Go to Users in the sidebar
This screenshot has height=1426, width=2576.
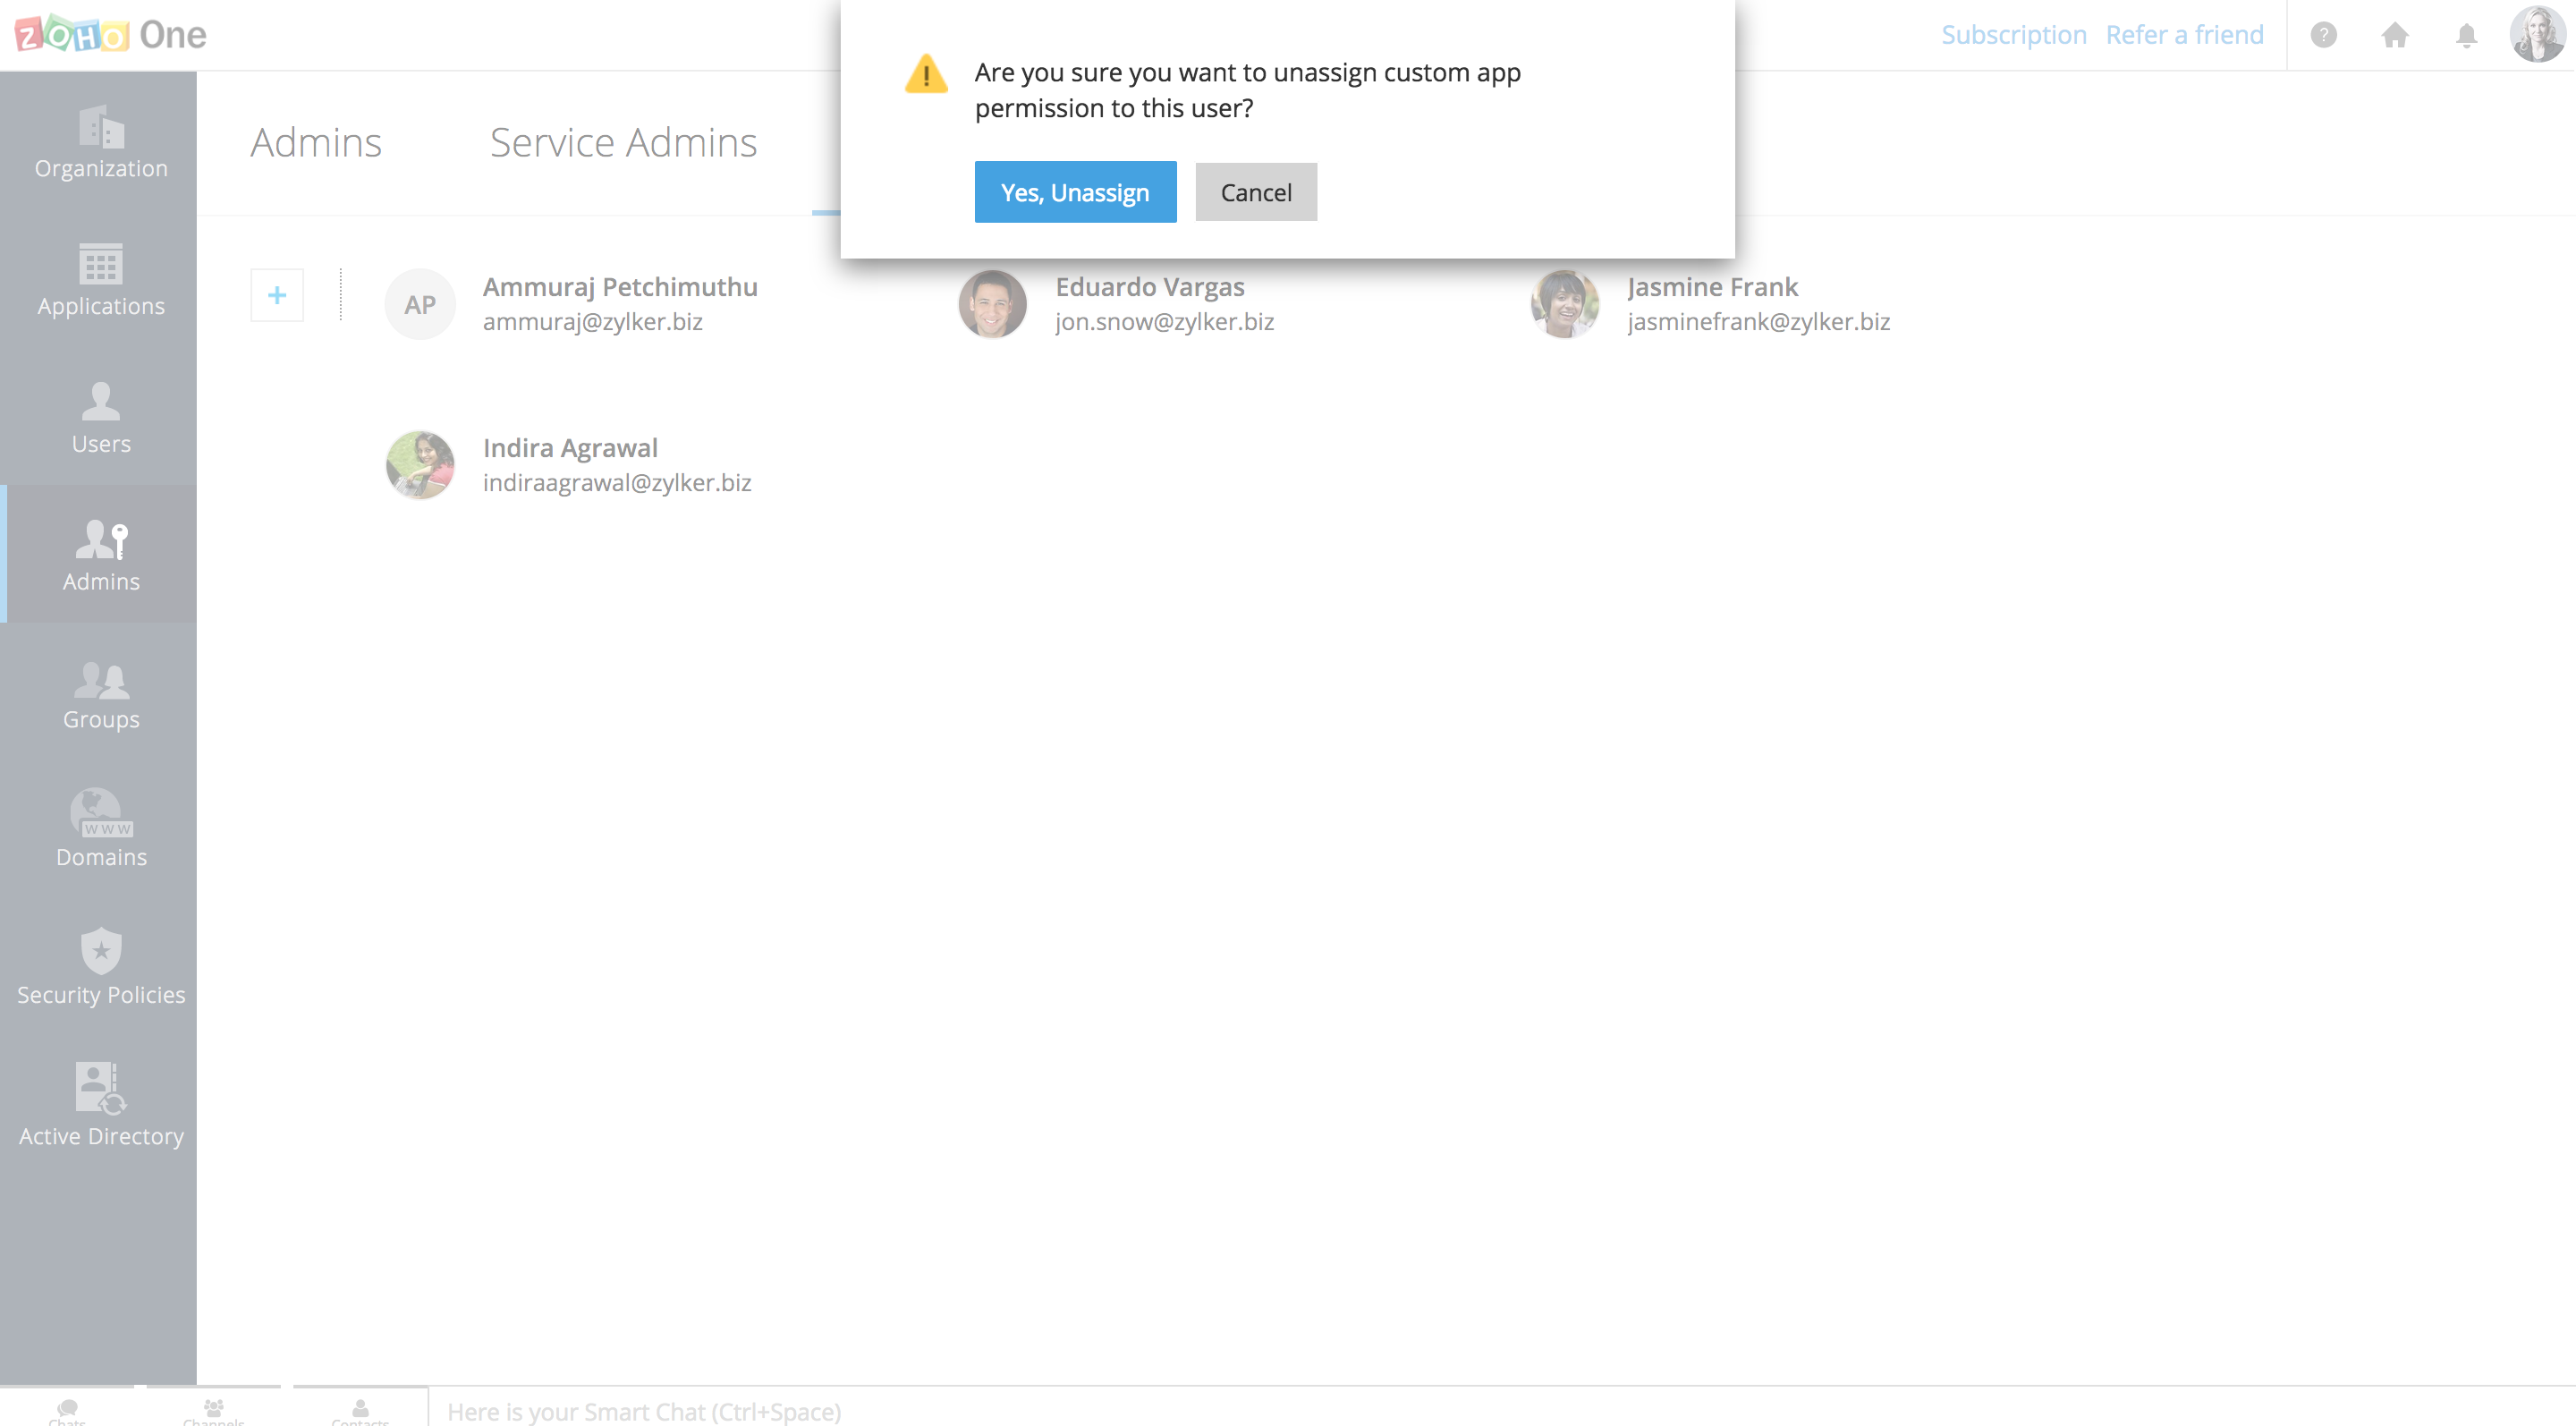(101, 418)
